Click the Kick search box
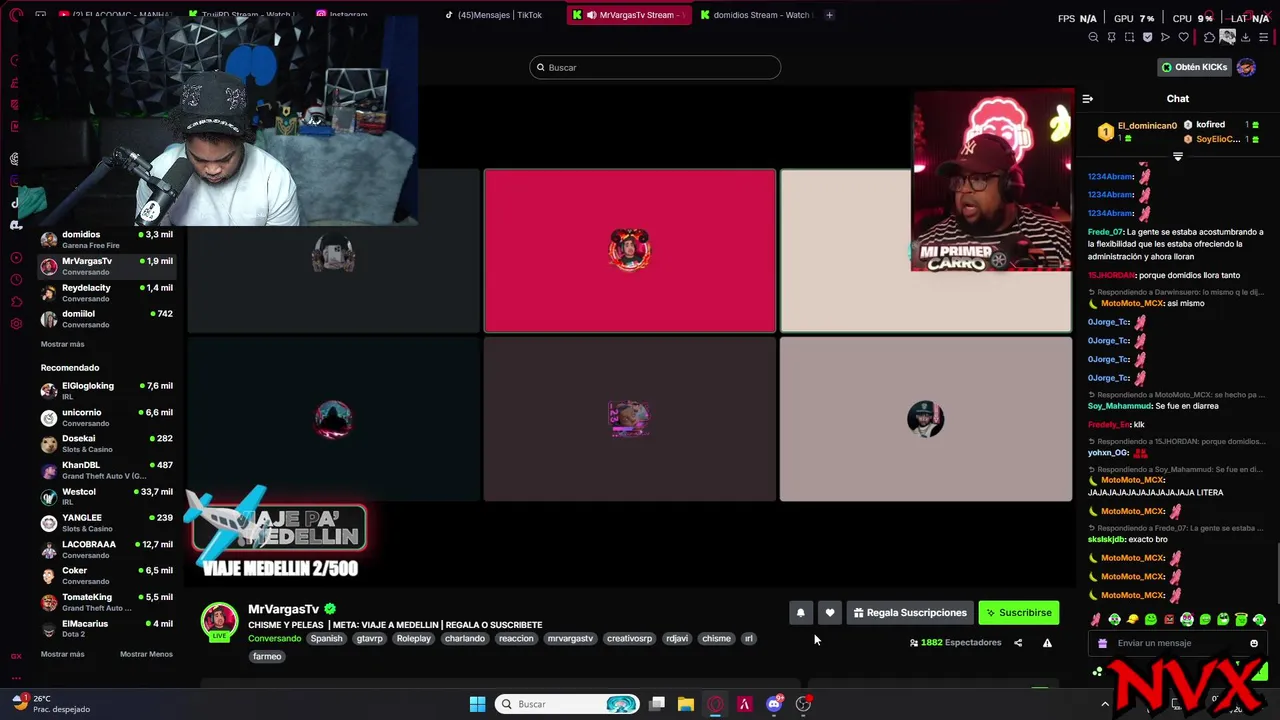The height and width of the screenshot is (720, 1280). pos(655,67)
